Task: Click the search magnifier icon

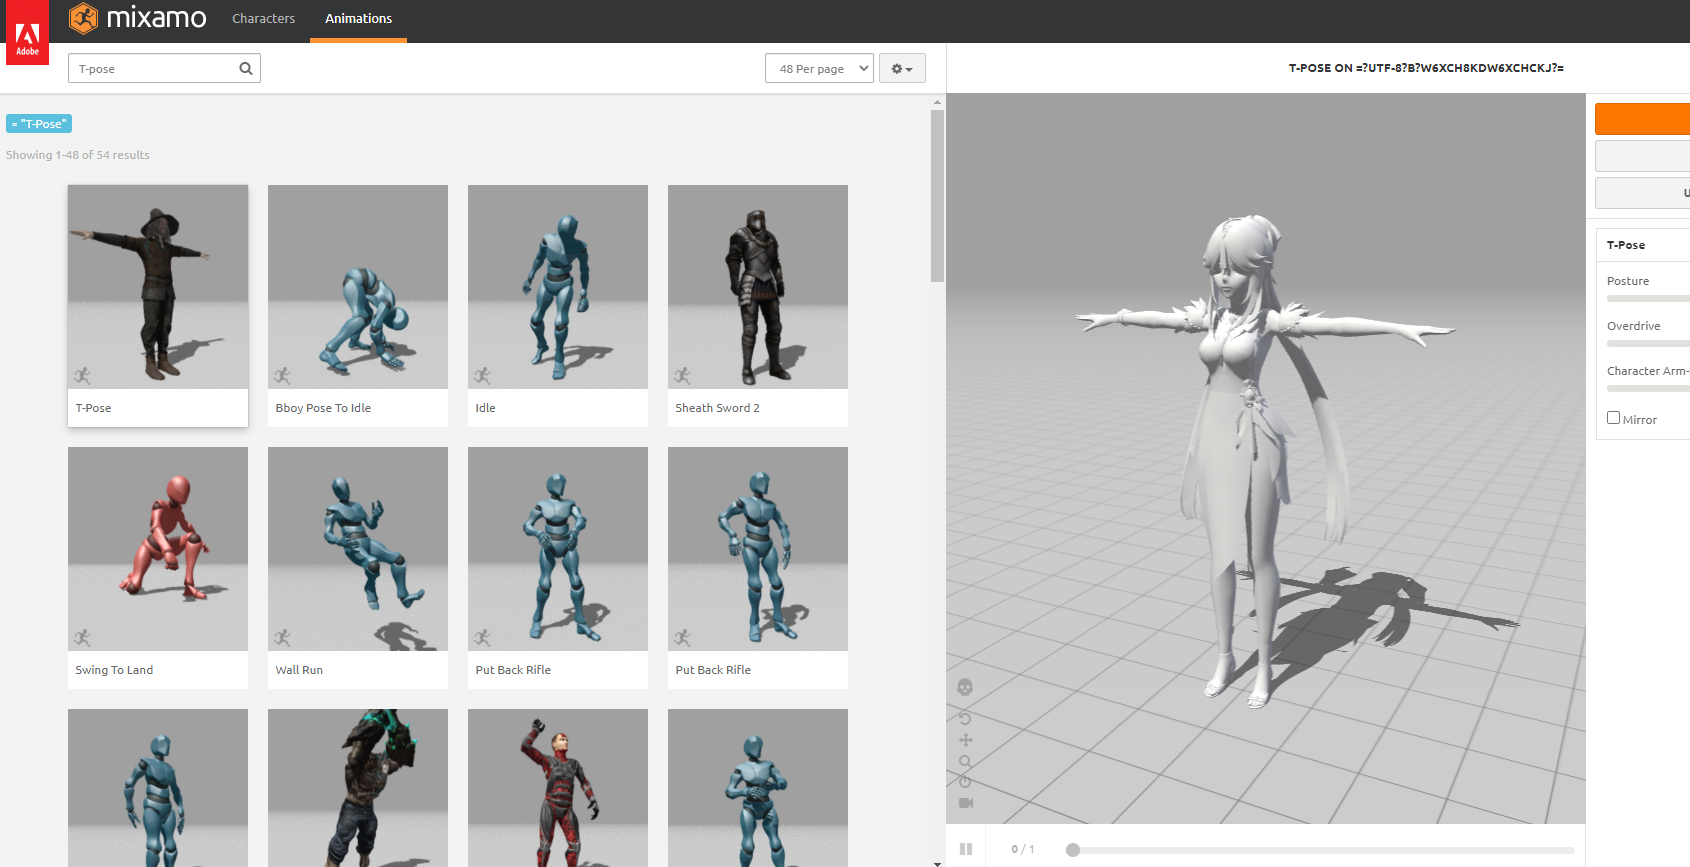Action: tap(246, 69)
